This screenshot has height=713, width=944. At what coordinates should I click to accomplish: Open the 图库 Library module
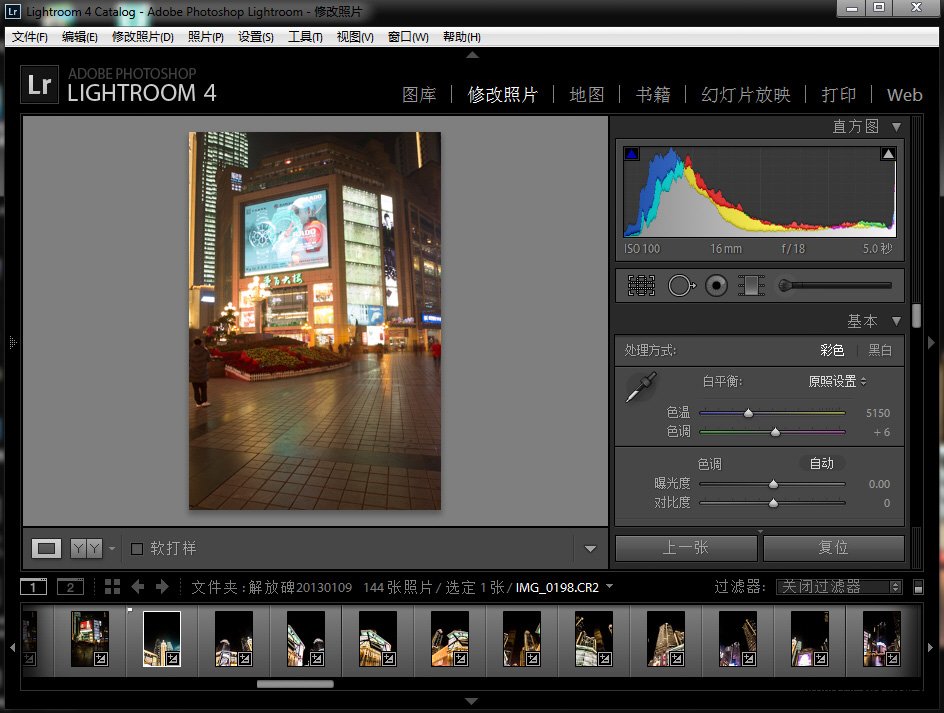point(419,95)
